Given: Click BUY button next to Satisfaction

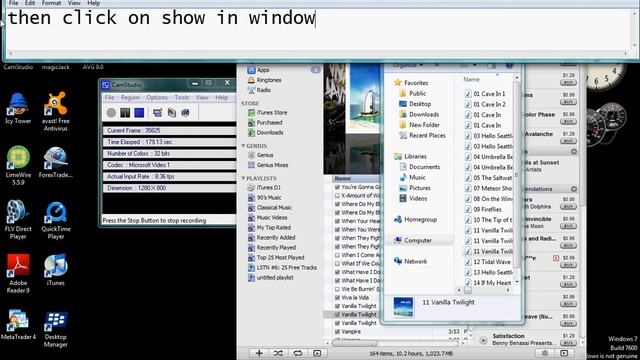Looking at the screenshot, I should [x=568, y=343].
